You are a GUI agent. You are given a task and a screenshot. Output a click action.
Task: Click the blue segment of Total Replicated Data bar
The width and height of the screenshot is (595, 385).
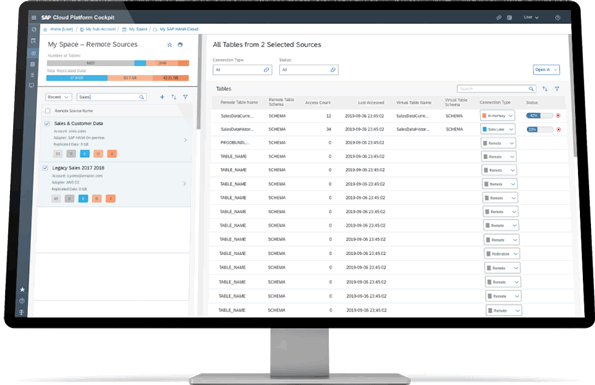point(77,78)
